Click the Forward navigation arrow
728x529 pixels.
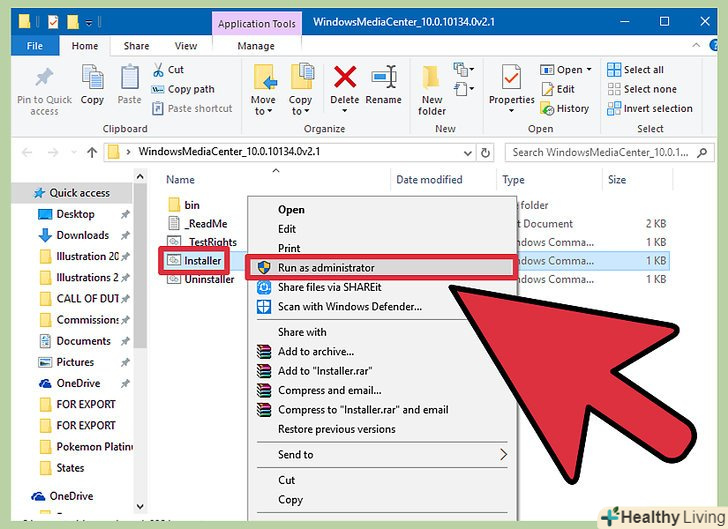[x=53, y=152]
